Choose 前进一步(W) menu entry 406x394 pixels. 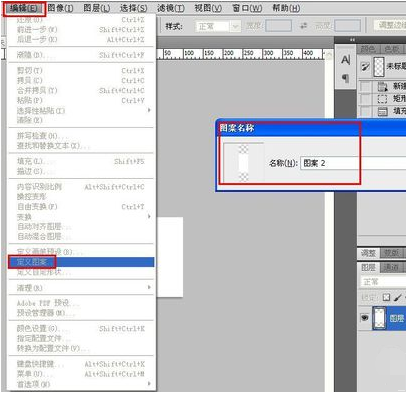pos(81,30)
